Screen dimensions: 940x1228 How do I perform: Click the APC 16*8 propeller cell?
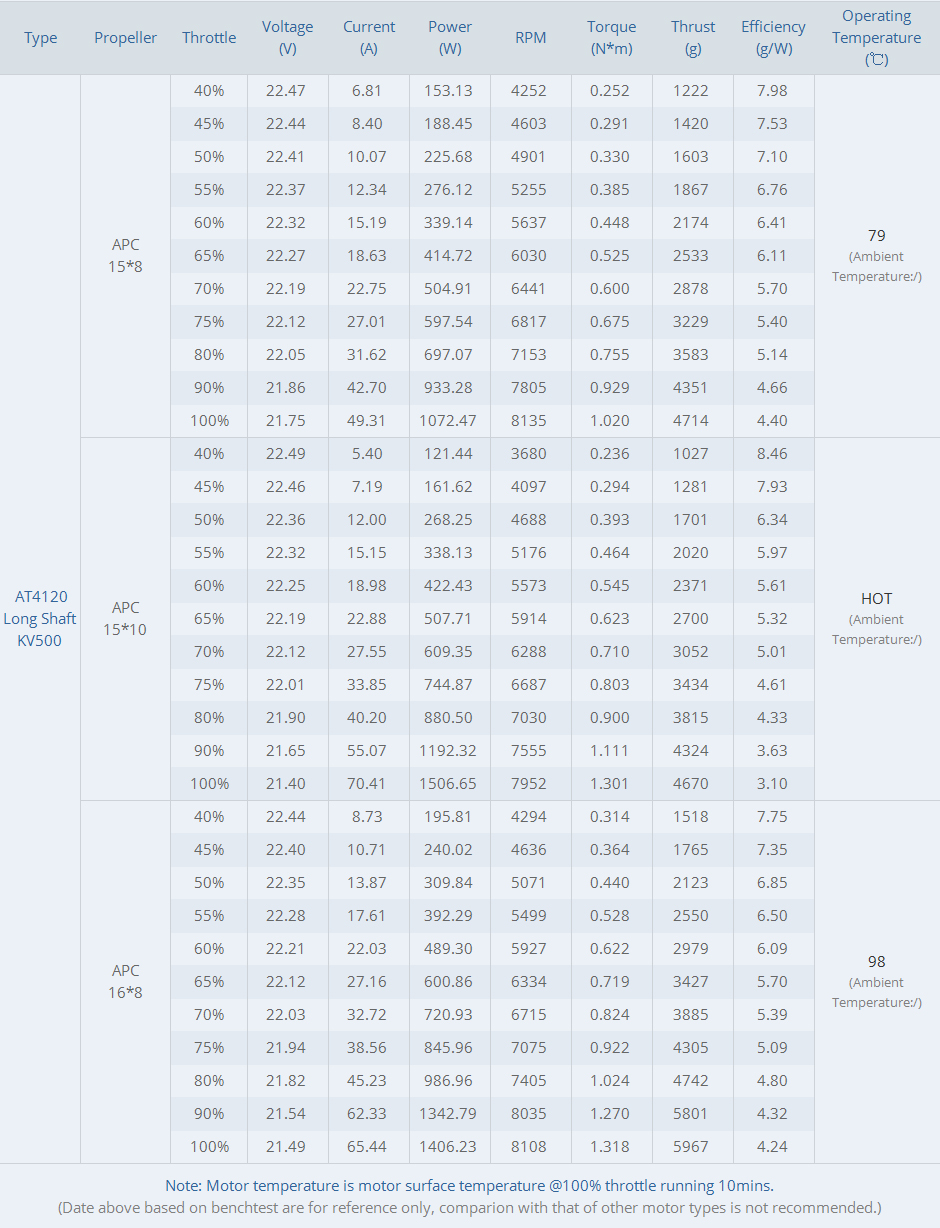(x=126, y=981)
